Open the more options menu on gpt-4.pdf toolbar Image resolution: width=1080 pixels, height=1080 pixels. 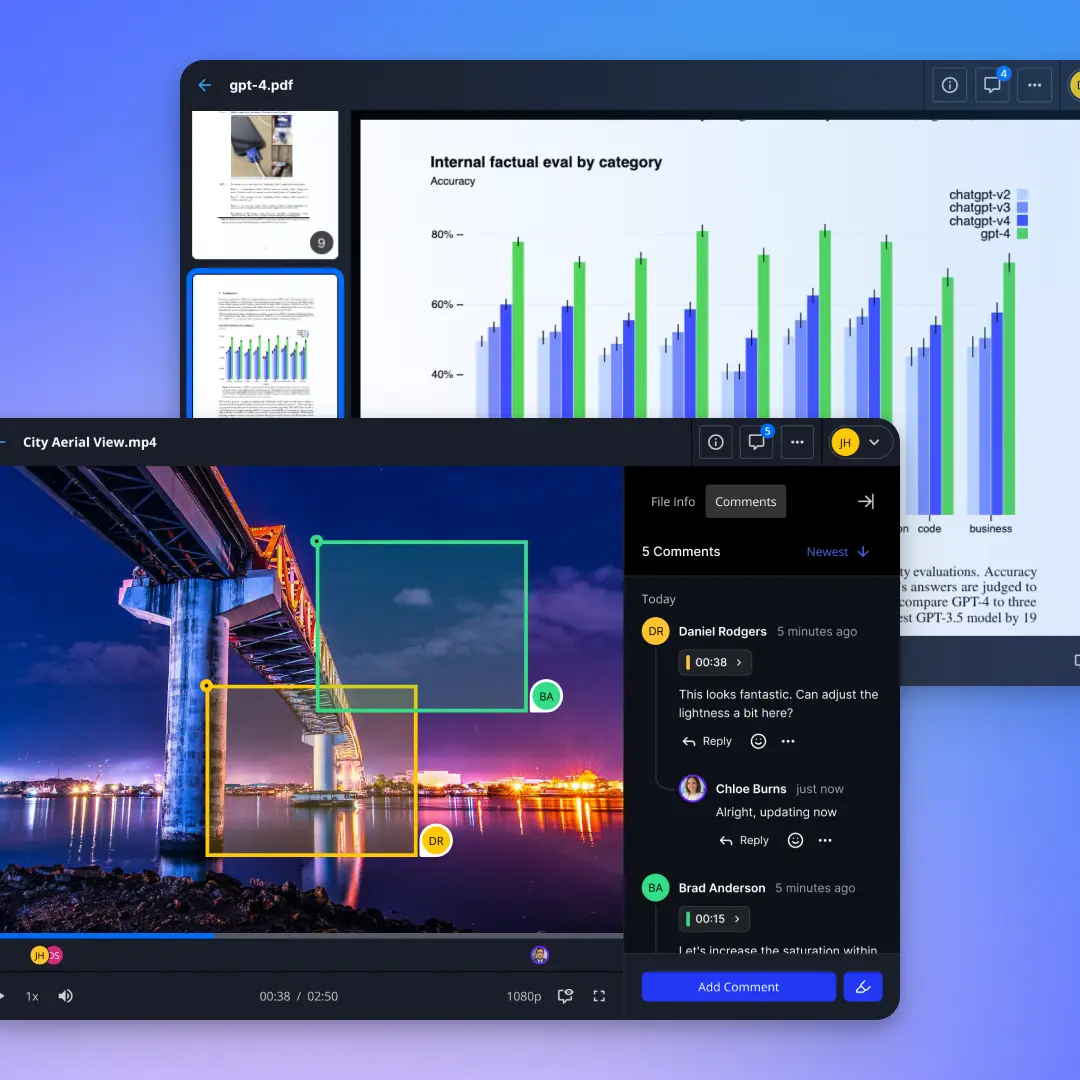1035,85
